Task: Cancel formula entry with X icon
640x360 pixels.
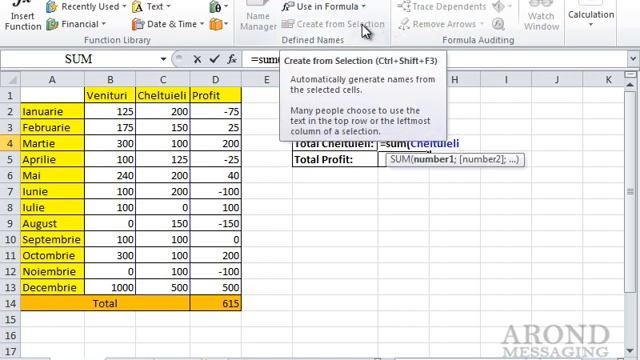Action: 197,59
